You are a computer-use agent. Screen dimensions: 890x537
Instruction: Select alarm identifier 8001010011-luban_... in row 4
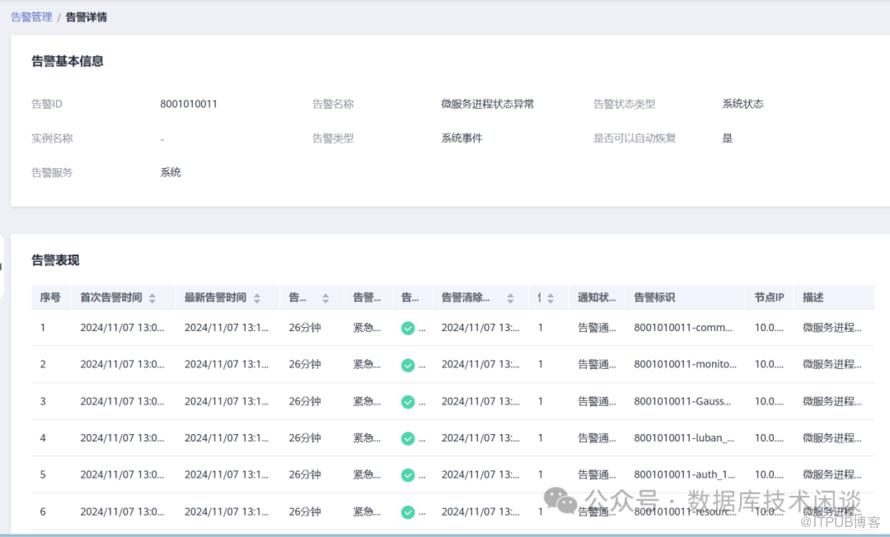pos(684,438)
